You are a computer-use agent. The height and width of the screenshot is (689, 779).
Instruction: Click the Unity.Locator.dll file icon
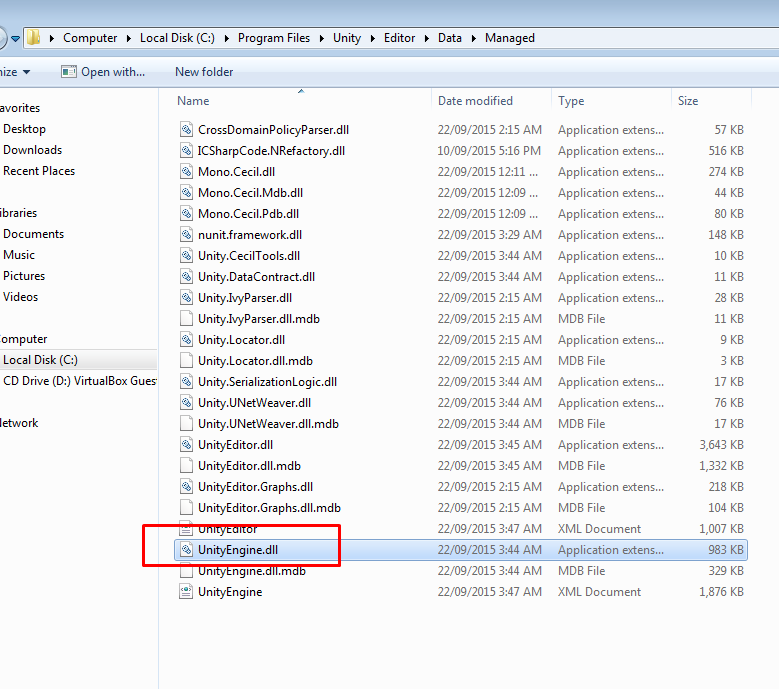click(186, 340)
